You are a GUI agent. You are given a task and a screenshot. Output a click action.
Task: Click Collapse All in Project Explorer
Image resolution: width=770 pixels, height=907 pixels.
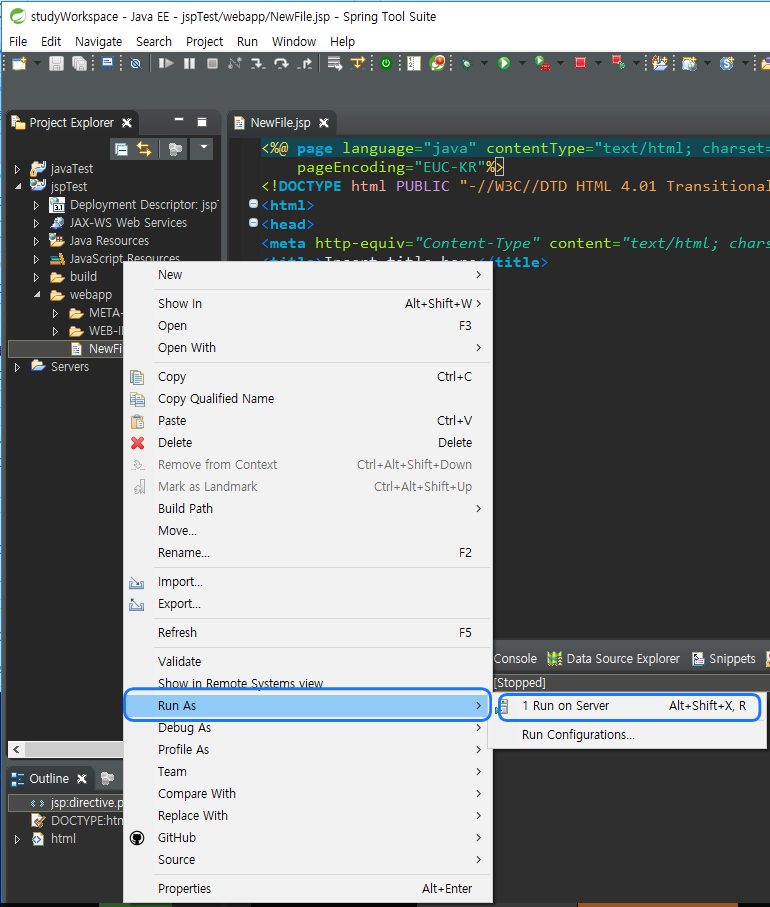[121, 149]
